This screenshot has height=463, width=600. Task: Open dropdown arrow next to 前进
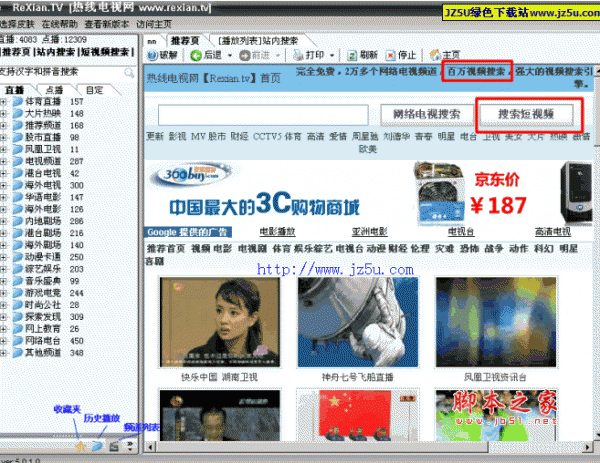click(x=278, y=56)
